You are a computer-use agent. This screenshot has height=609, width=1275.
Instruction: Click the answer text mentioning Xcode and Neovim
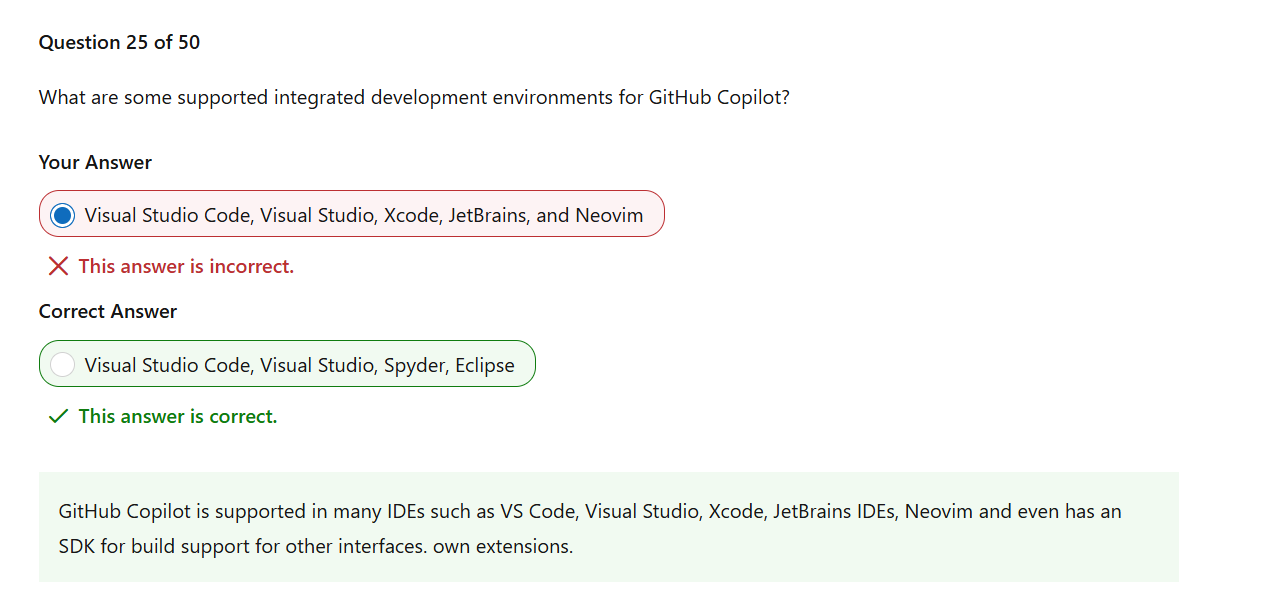tap(364, 215)
